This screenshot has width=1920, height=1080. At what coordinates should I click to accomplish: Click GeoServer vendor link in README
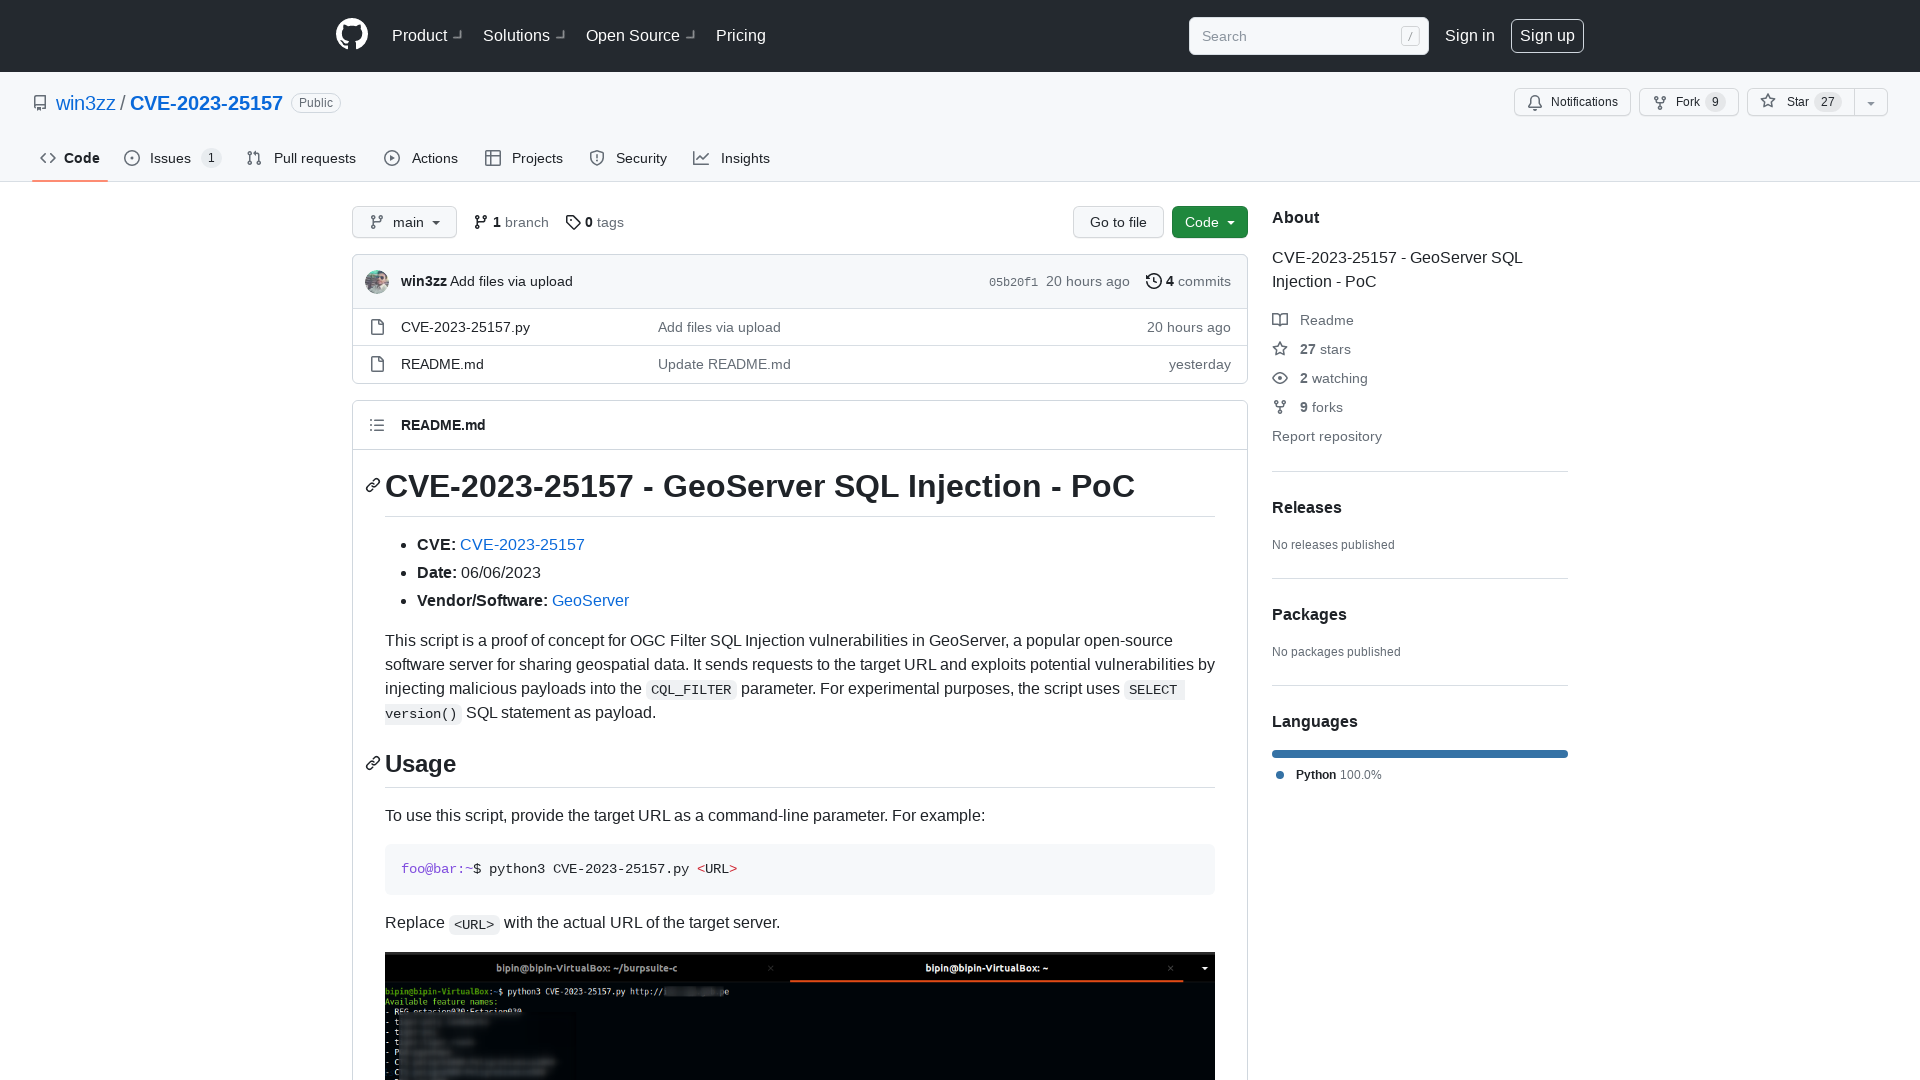click(589, 600)
